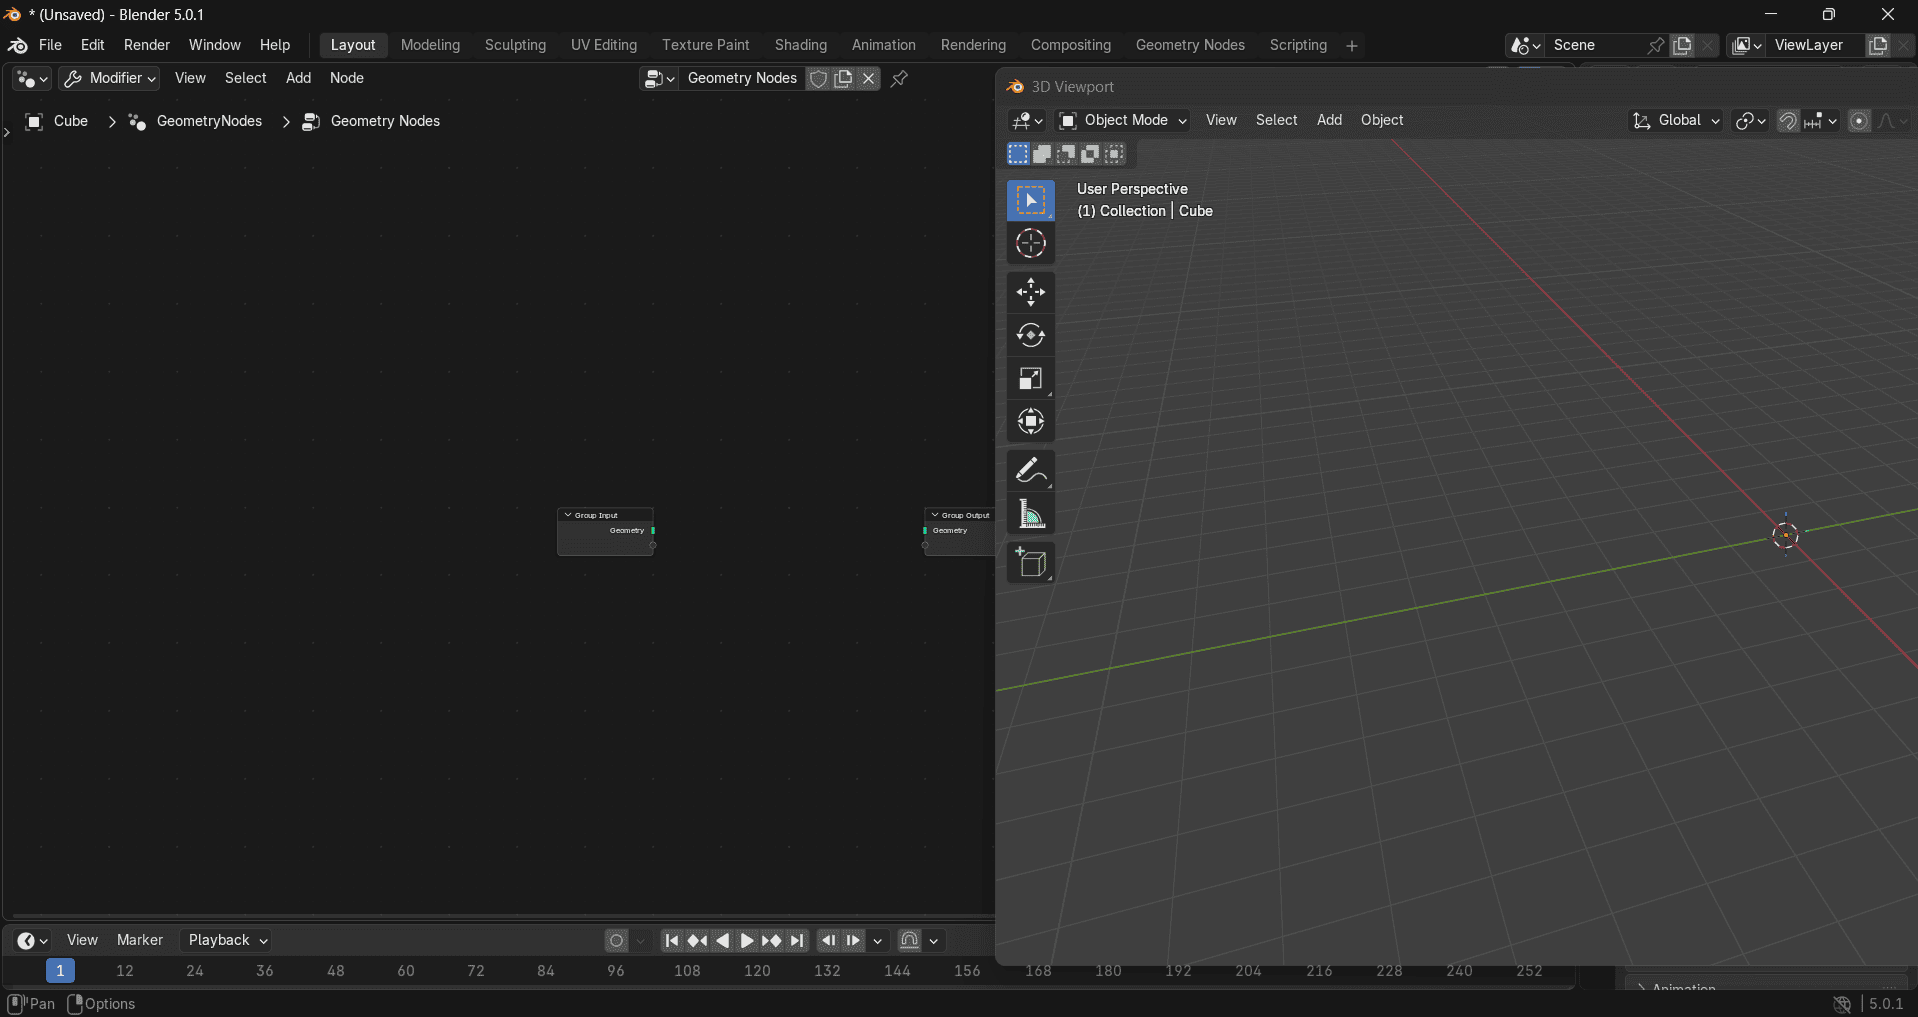Open the Global transform orientation dropdown
Viewport: 1918px width, 1017px height.
tap(1676, 121)
